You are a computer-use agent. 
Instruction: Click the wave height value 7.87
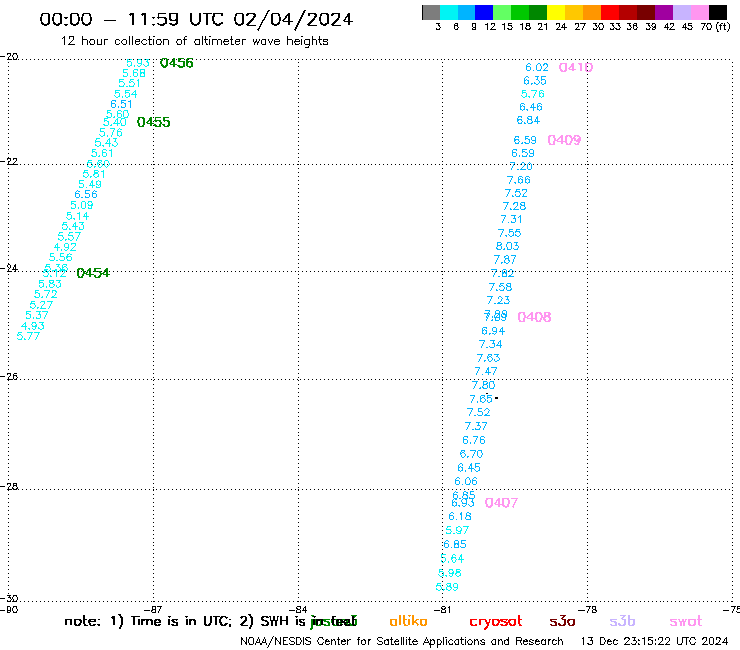click(505, 260)
